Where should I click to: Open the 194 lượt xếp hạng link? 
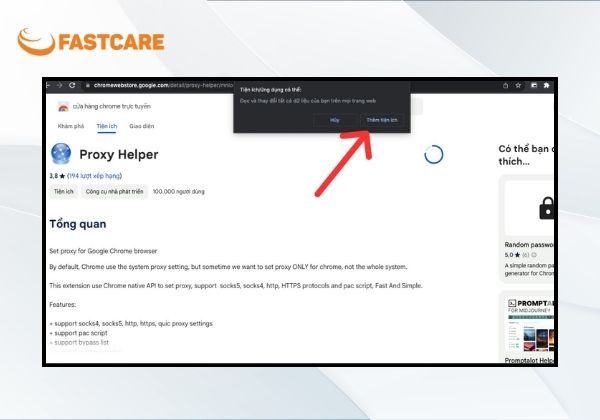coord(95,176)
